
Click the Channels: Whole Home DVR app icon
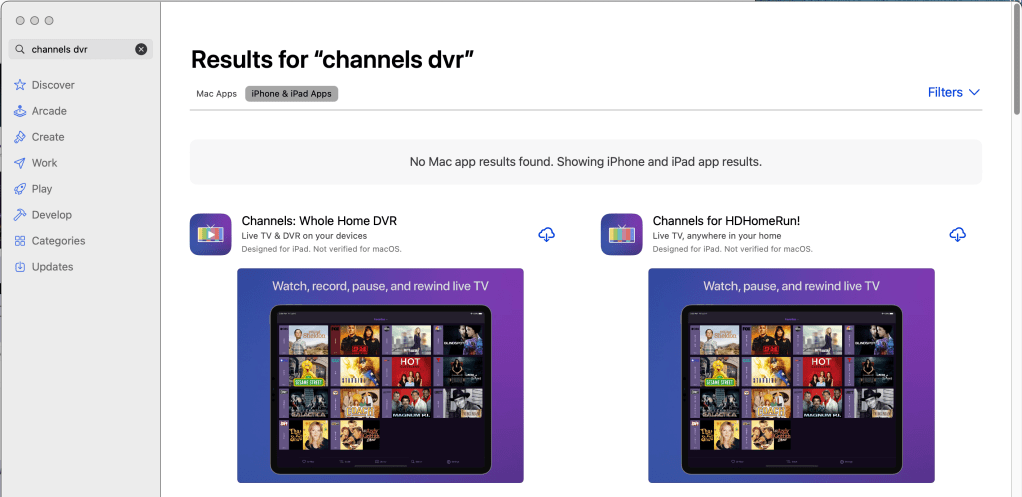[x=211, y=235]
